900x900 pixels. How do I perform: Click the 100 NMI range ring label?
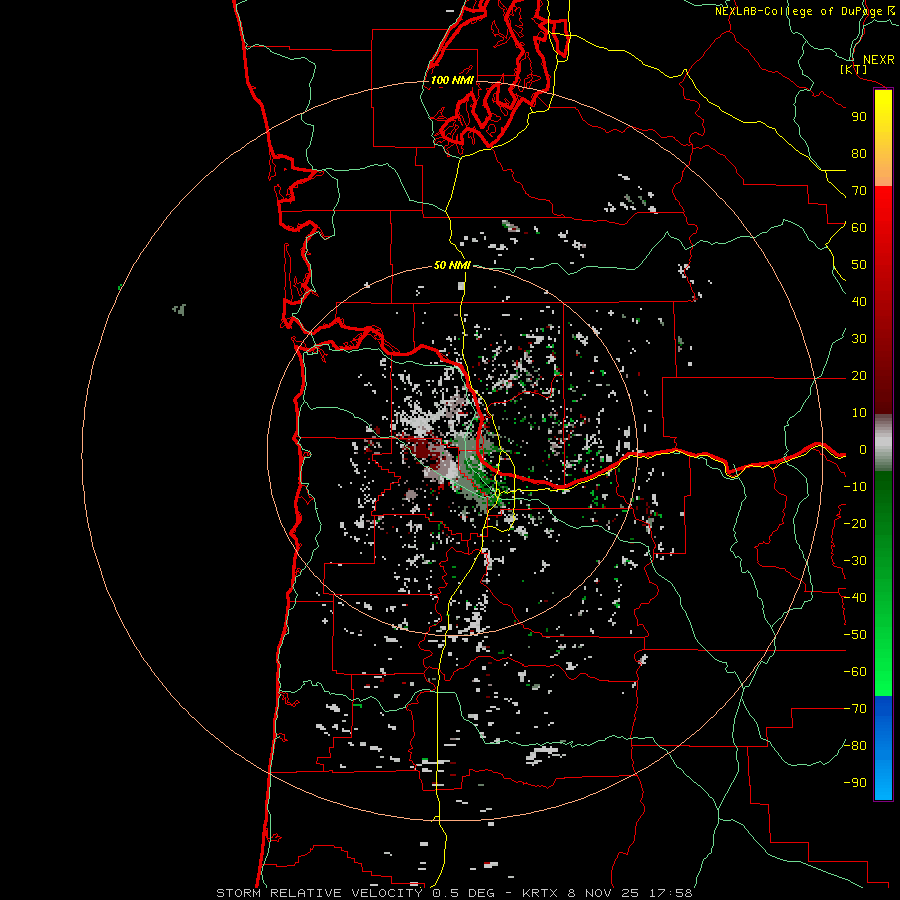(x=452, y=80)
